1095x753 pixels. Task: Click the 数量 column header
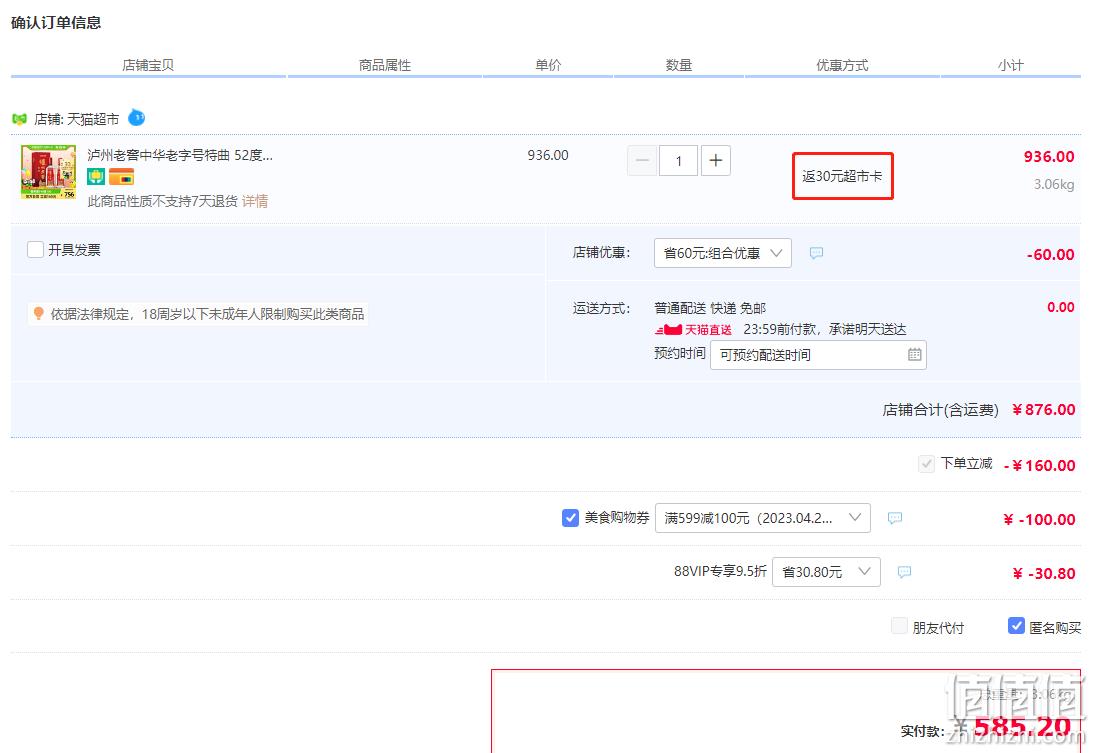coord(679,65)
